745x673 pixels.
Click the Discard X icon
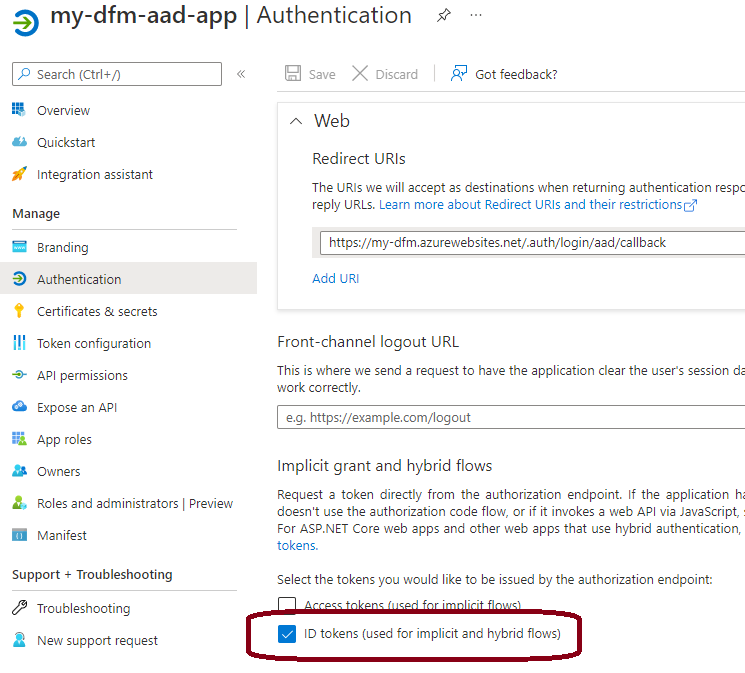pyautogui.click(x=360, y=74)
